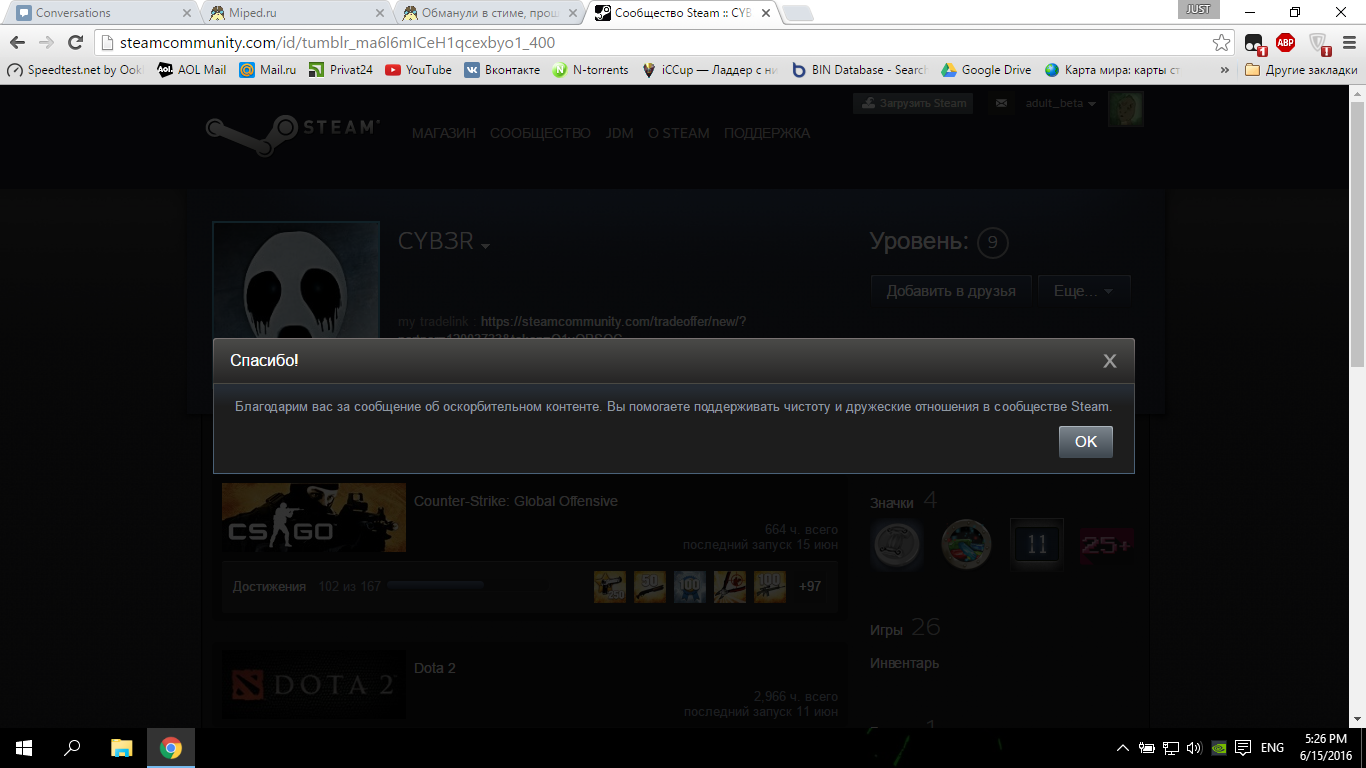This screenshot has height=768, width=1366.
Task: Open the volume control in the tray
Action: click(1194, 748)
